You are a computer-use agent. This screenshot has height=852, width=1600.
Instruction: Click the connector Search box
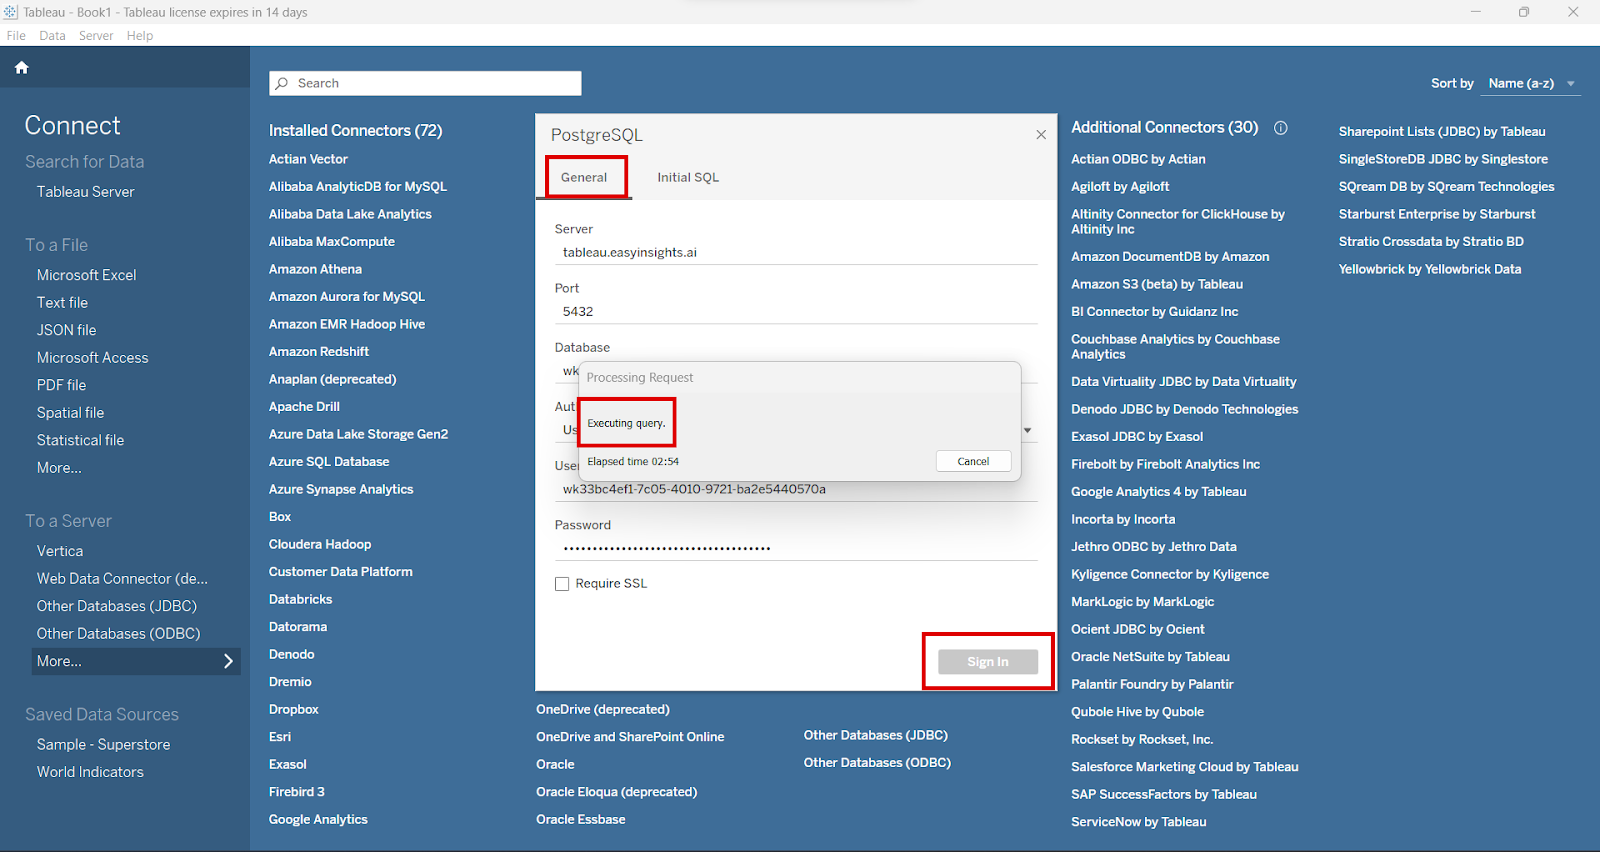click(425, 83)
